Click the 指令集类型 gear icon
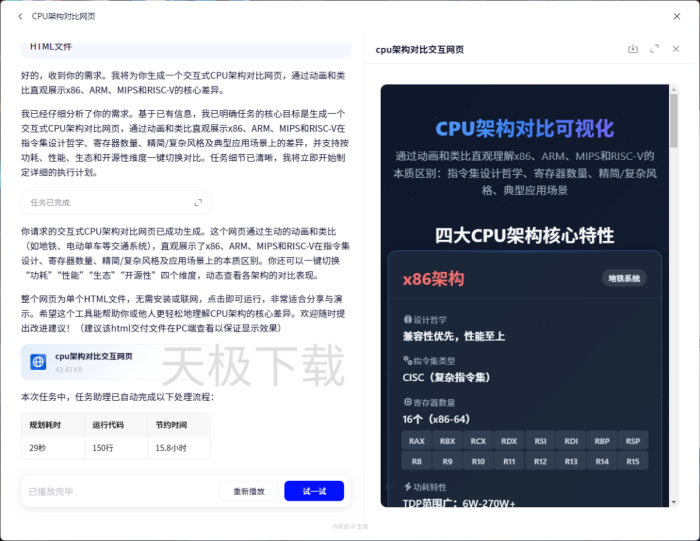The height and width of the screenshot is (541, 700). click(x=408, y=360)
